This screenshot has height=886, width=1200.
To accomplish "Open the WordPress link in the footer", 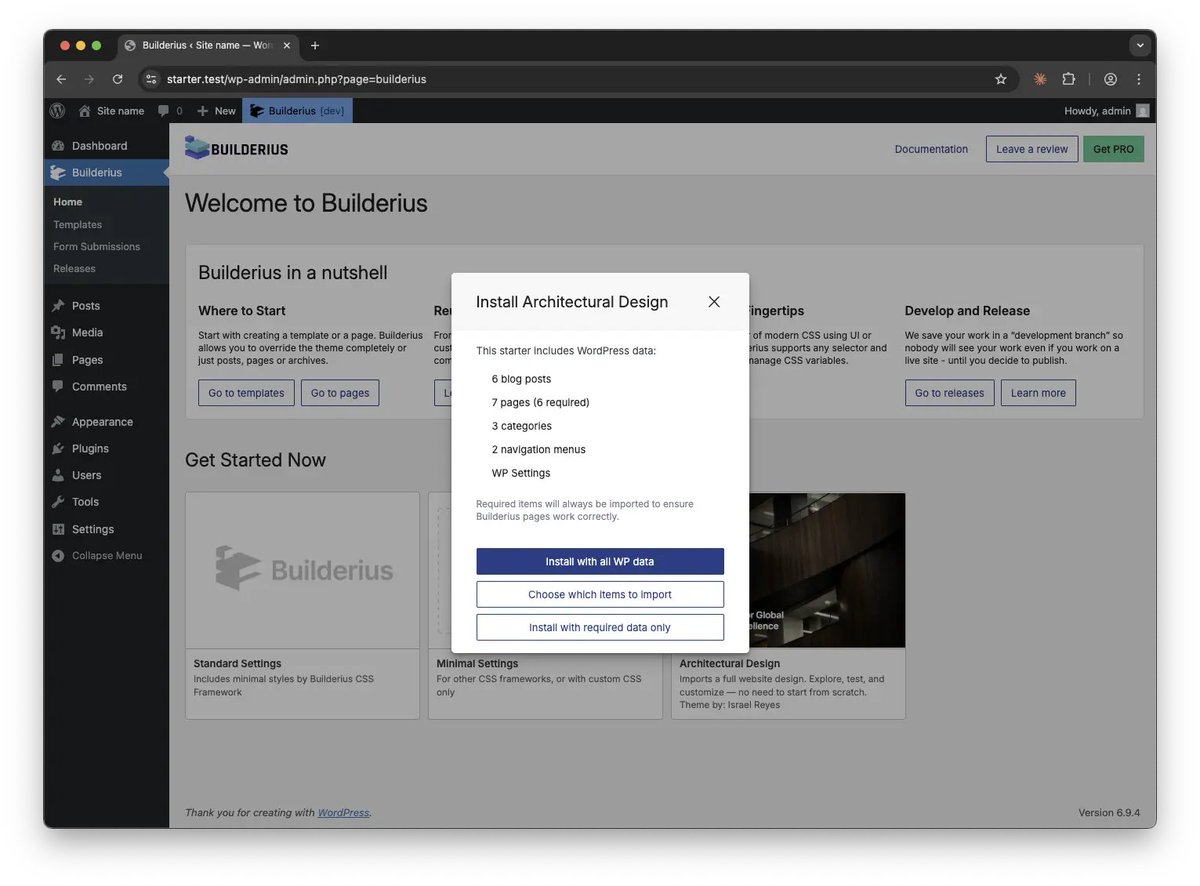I will point(343,812).
